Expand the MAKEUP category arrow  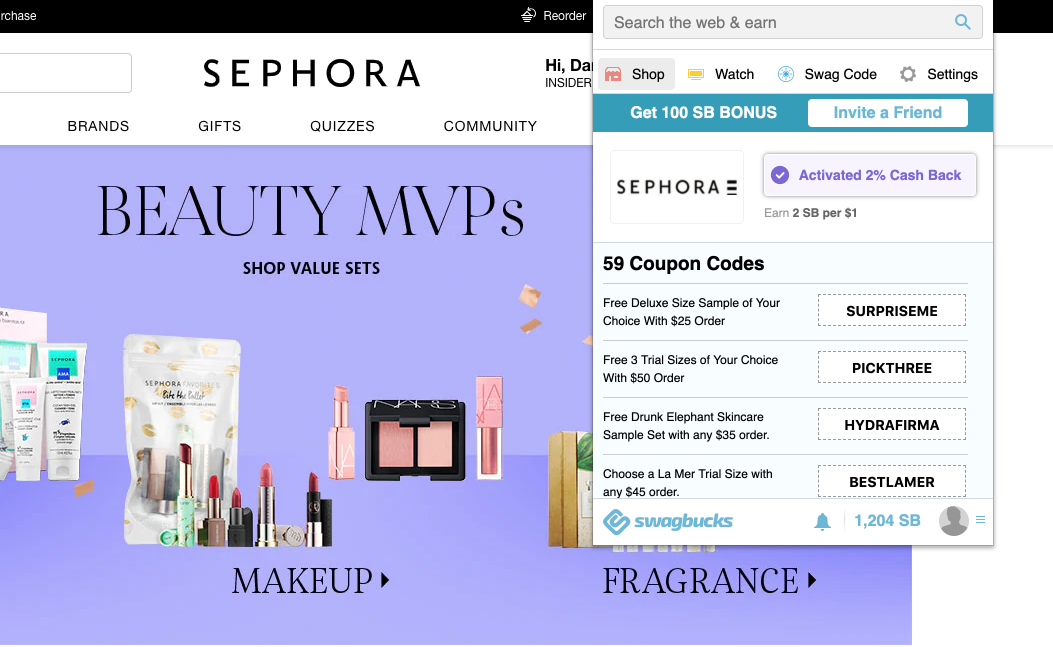(x=385, y=580)
